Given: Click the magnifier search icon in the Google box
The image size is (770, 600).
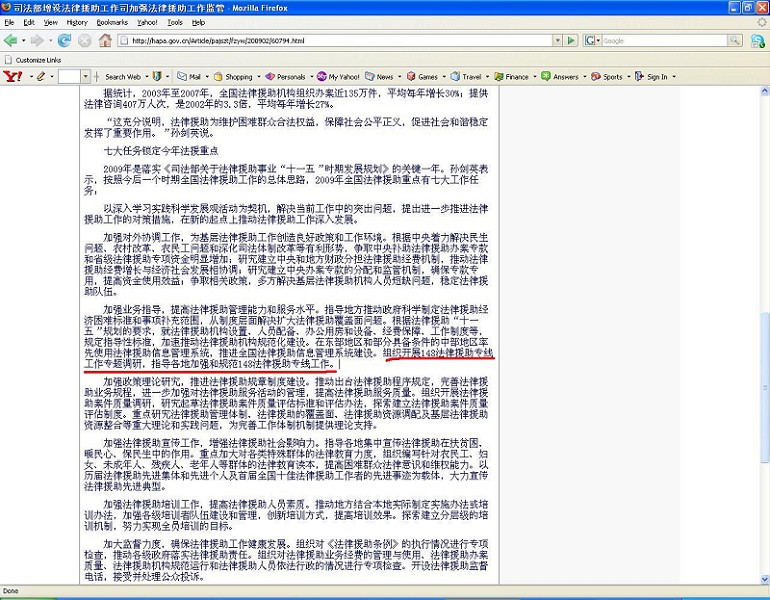Looking at the screenshot, I should (735, 40).
